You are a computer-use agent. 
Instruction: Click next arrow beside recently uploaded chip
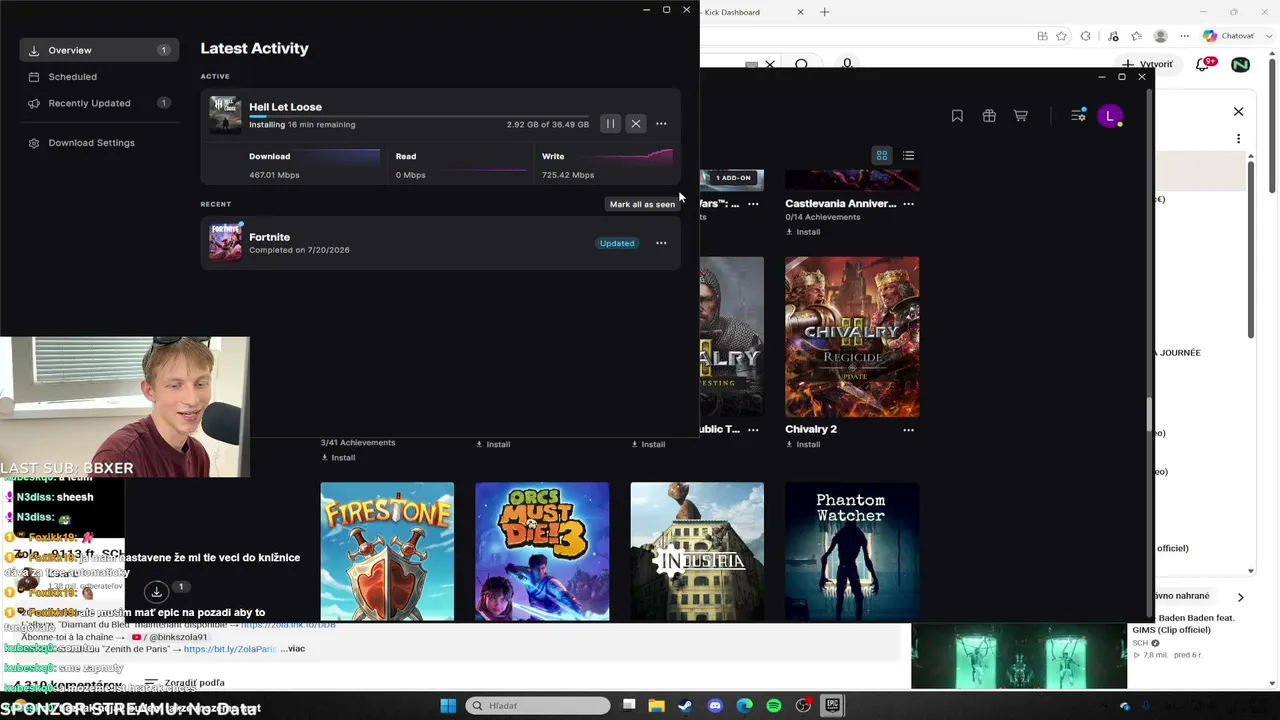pyautogui.click(x=1240, y=598)
